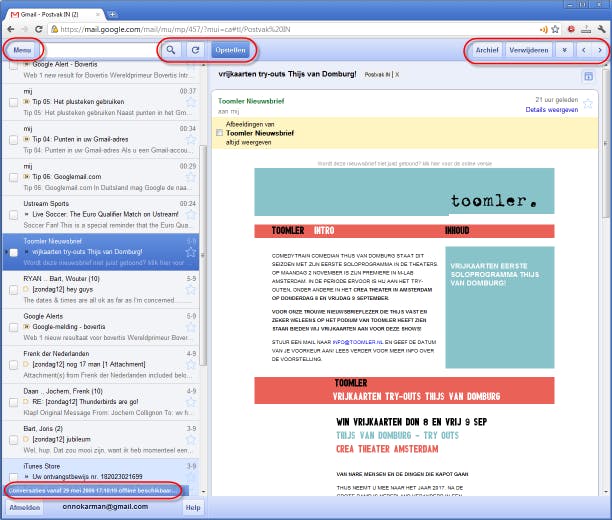Click the browser back arrow
This screenshot has width=612, height=520.
(11, 29)
